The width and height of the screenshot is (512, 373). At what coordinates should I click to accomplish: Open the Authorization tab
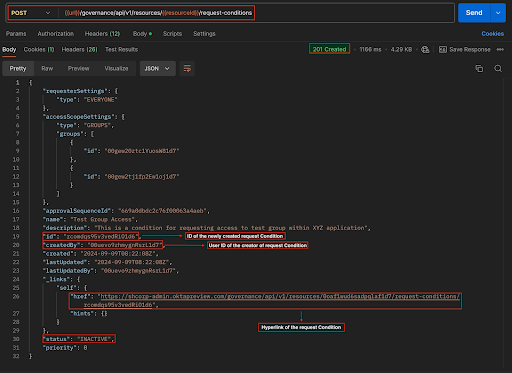[56, 34]
